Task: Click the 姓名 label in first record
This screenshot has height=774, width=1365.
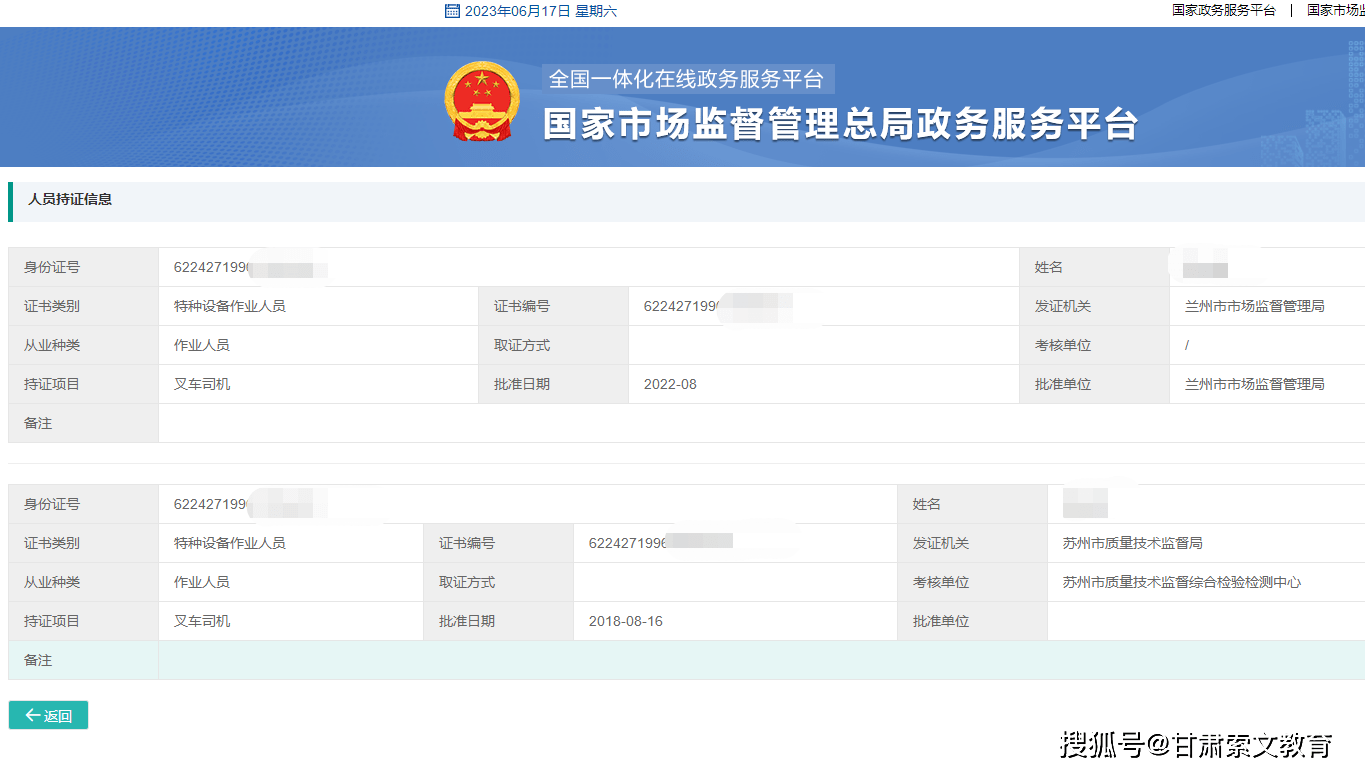Action: tap(1049, 267)
